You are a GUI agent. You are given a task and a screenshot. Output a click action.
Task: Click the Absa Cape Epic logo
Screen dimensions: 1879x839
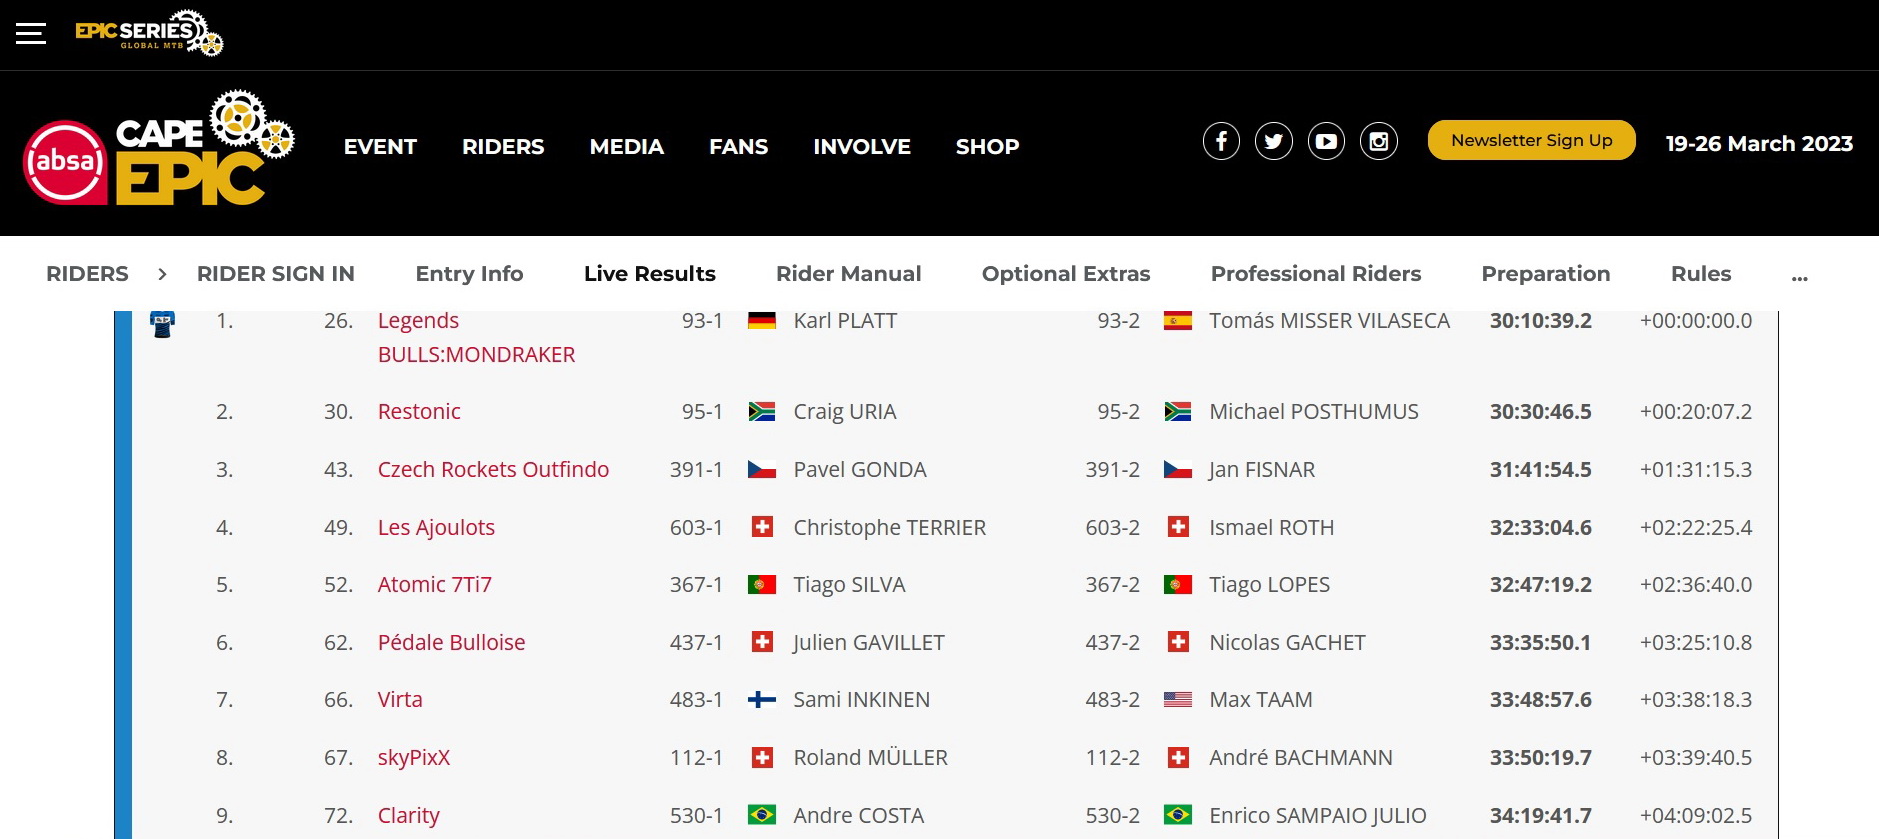pos(158,150)
